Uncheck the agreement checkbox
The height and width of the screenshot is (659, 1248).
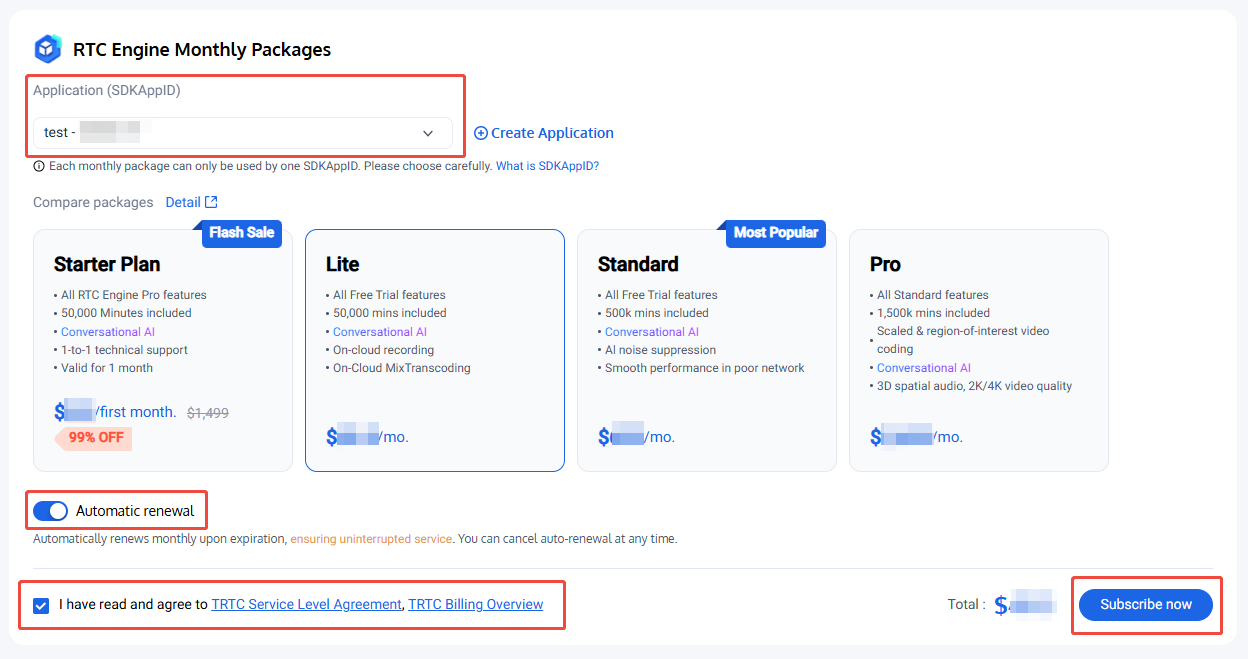point(41,605)
